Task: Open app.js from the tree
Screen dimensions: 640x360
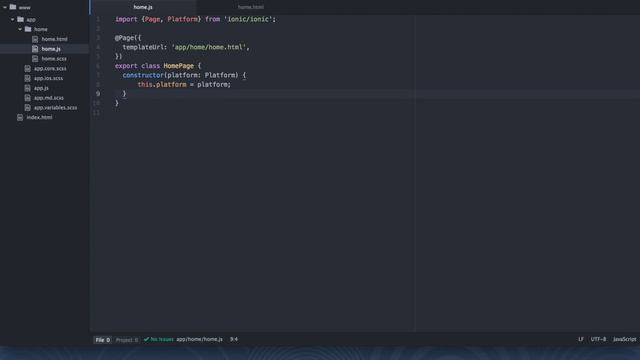Action: (41, 88)
